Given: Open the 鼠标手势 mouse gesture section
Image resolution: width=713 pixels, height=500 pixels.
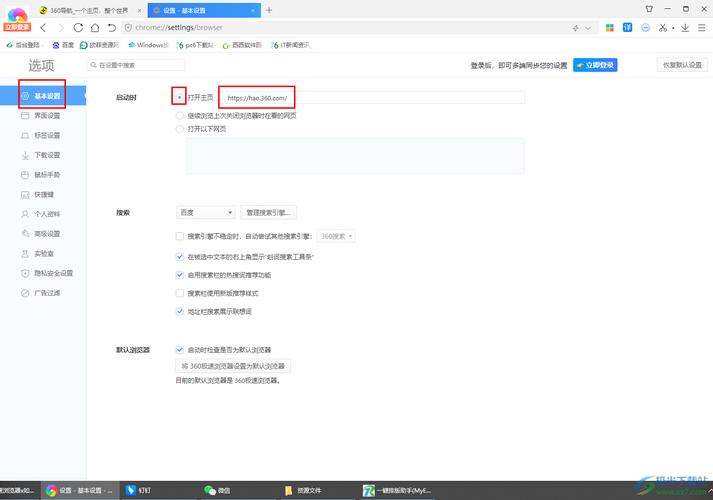Looking at the screenshot, I should point(46,174).
